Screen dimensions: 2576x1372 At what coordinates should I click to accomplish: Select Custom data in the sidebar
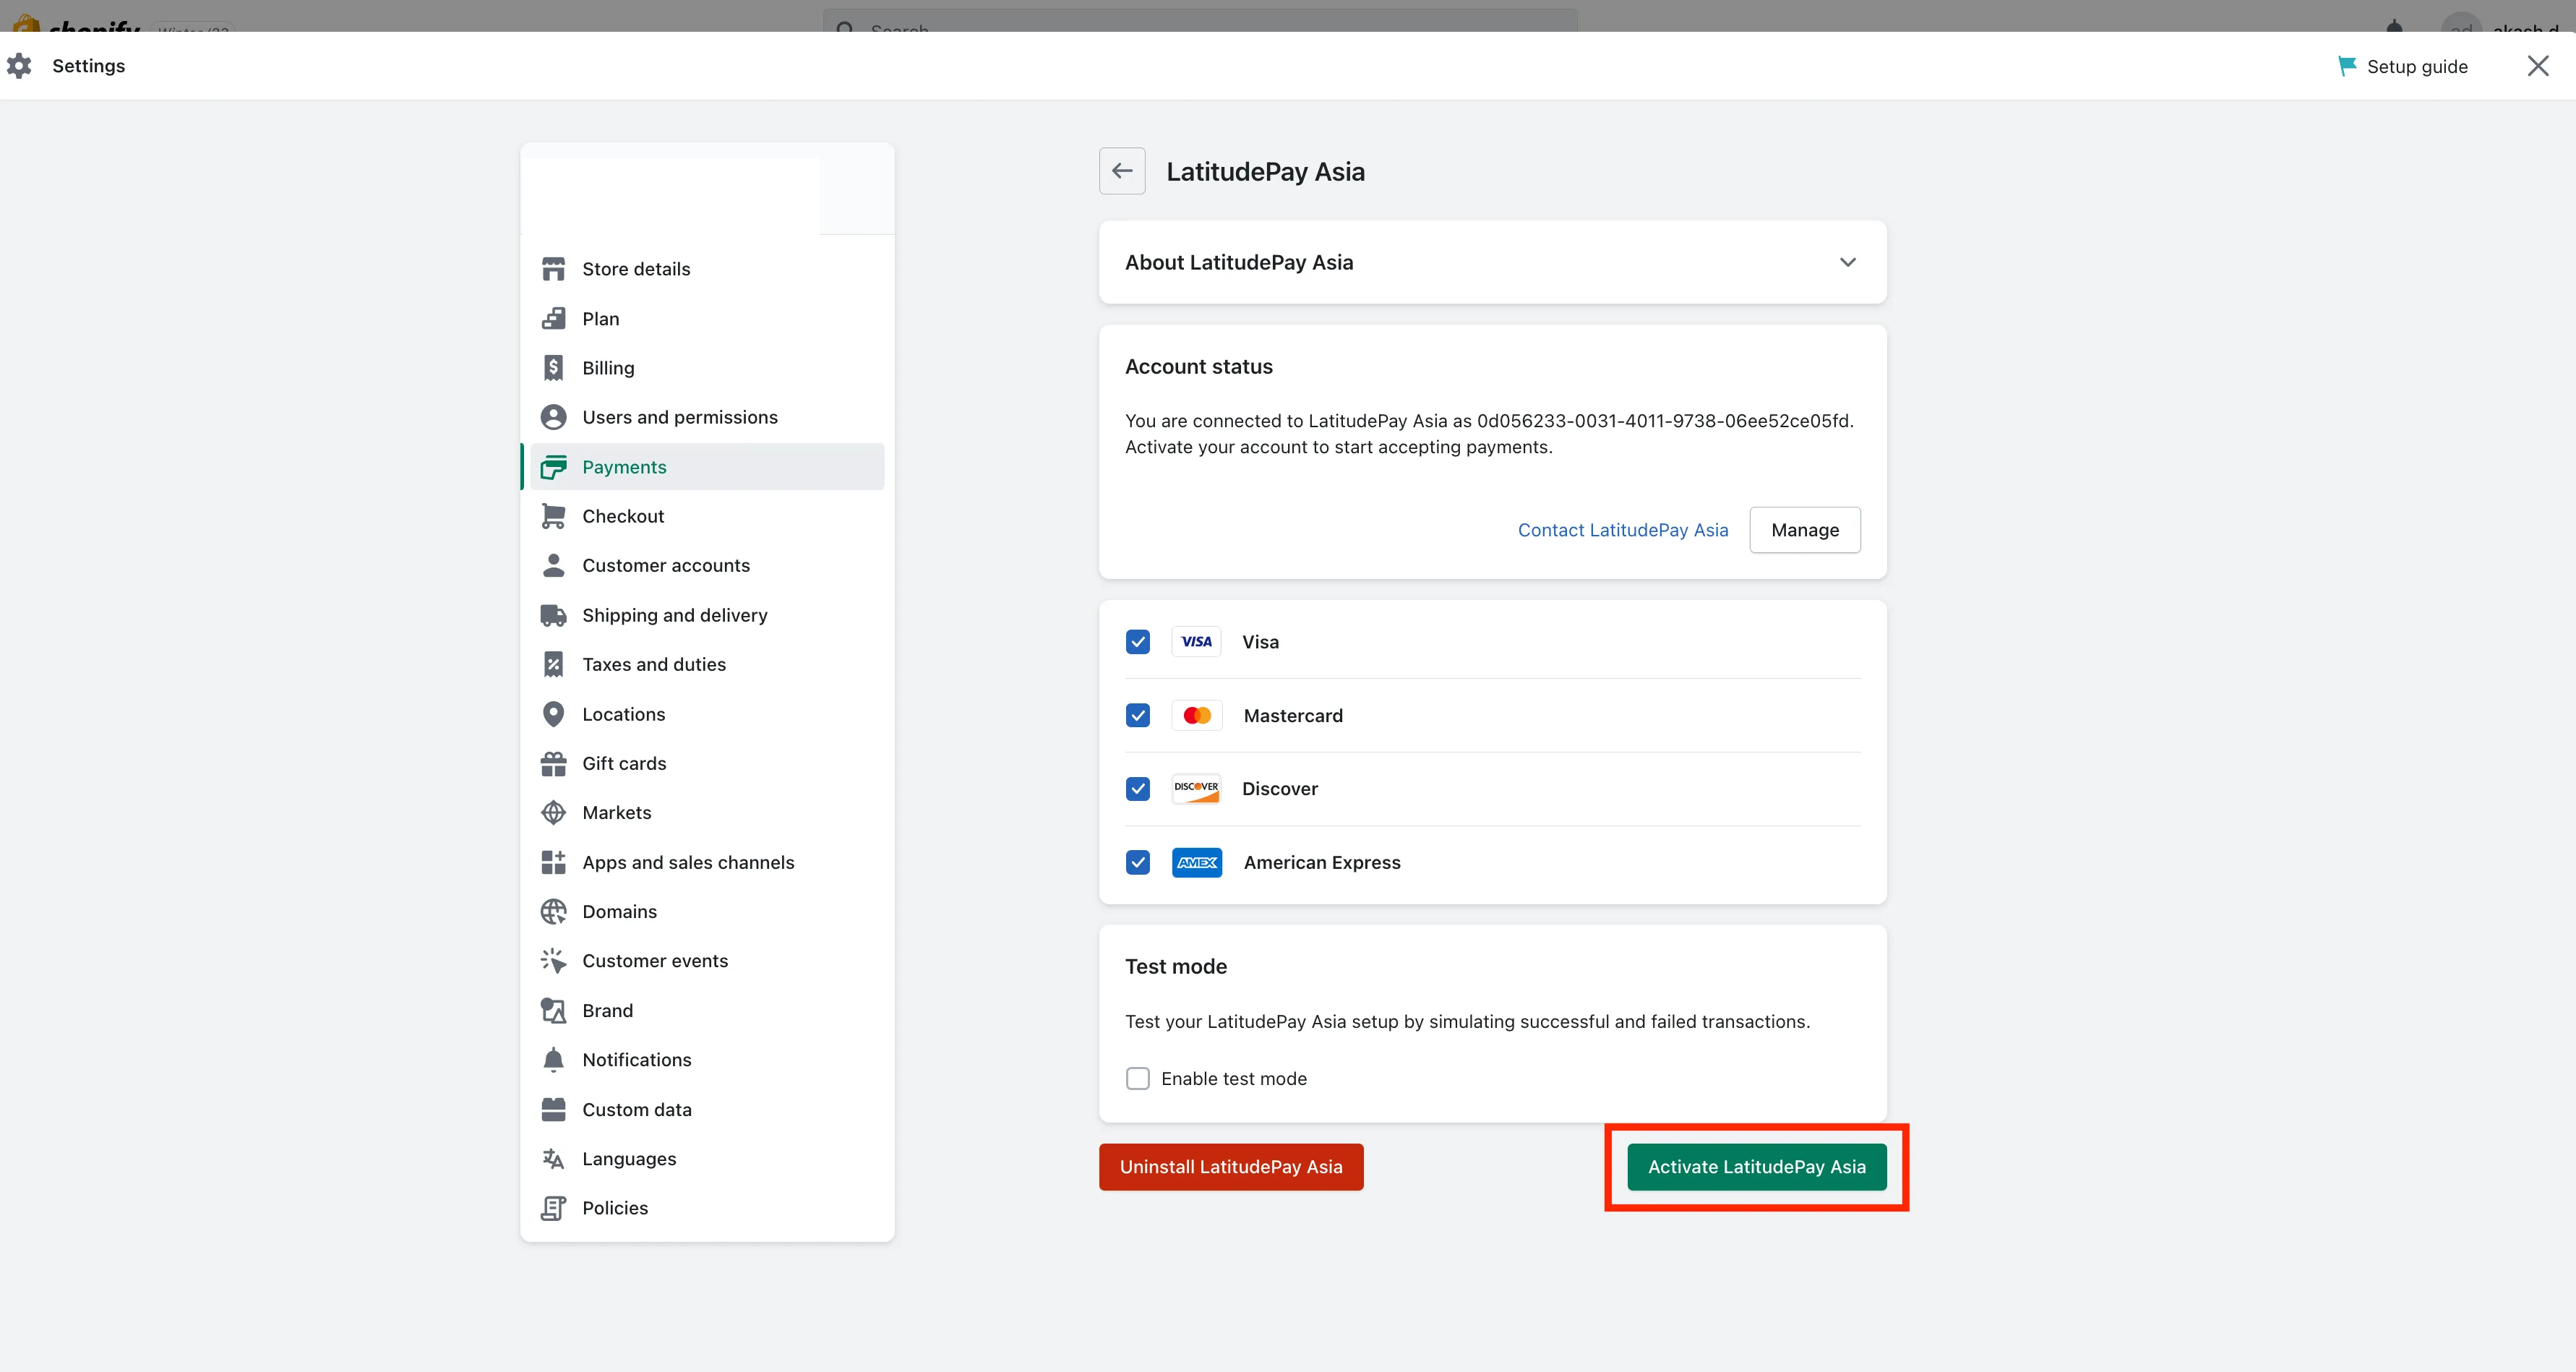(x=707, y=1109)
